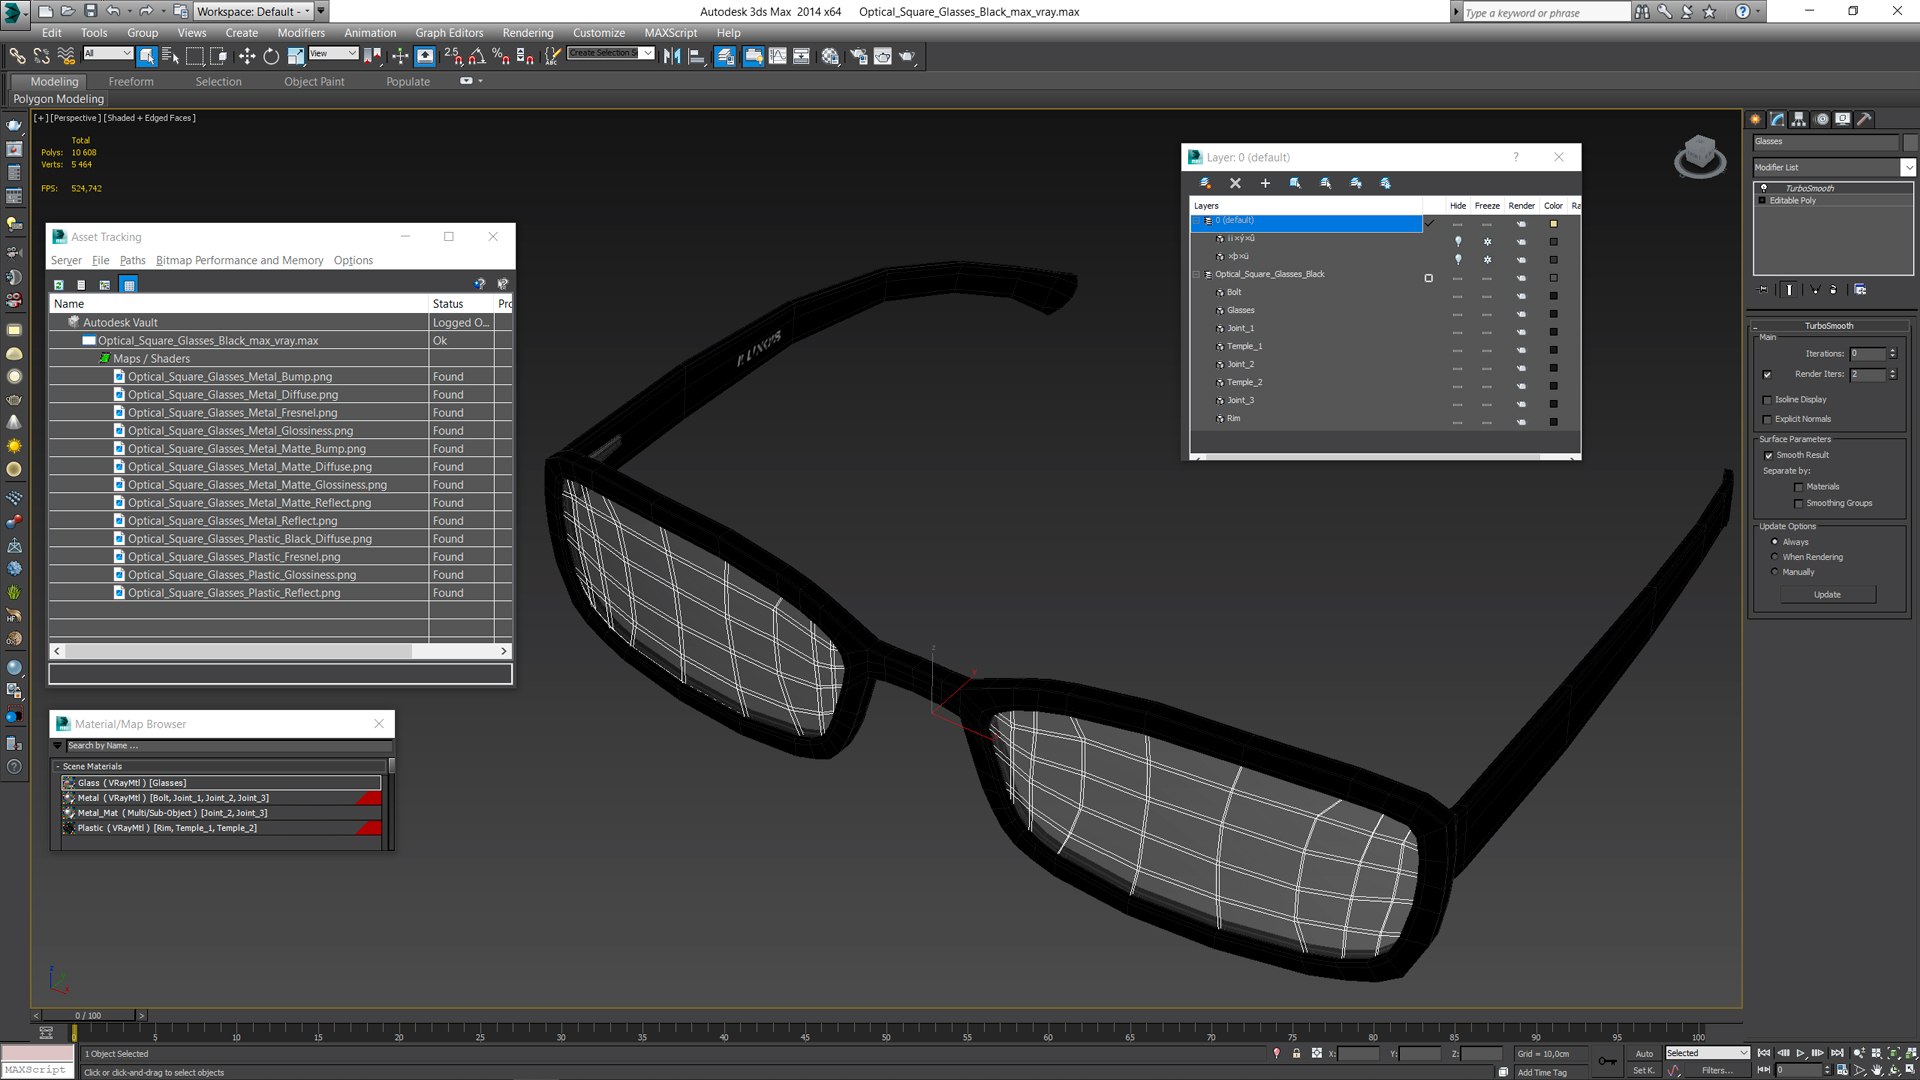Select the When Rendering radio button
Viewport: 1920px width, 1080px height.
coord(1775,557)
